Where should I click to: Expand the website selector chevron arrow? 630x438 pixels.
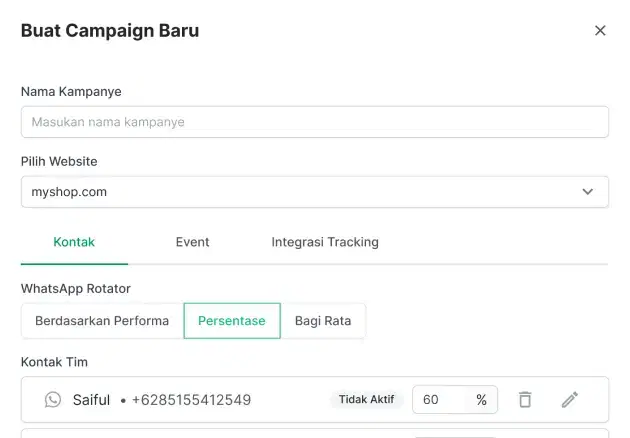(588, 192)
